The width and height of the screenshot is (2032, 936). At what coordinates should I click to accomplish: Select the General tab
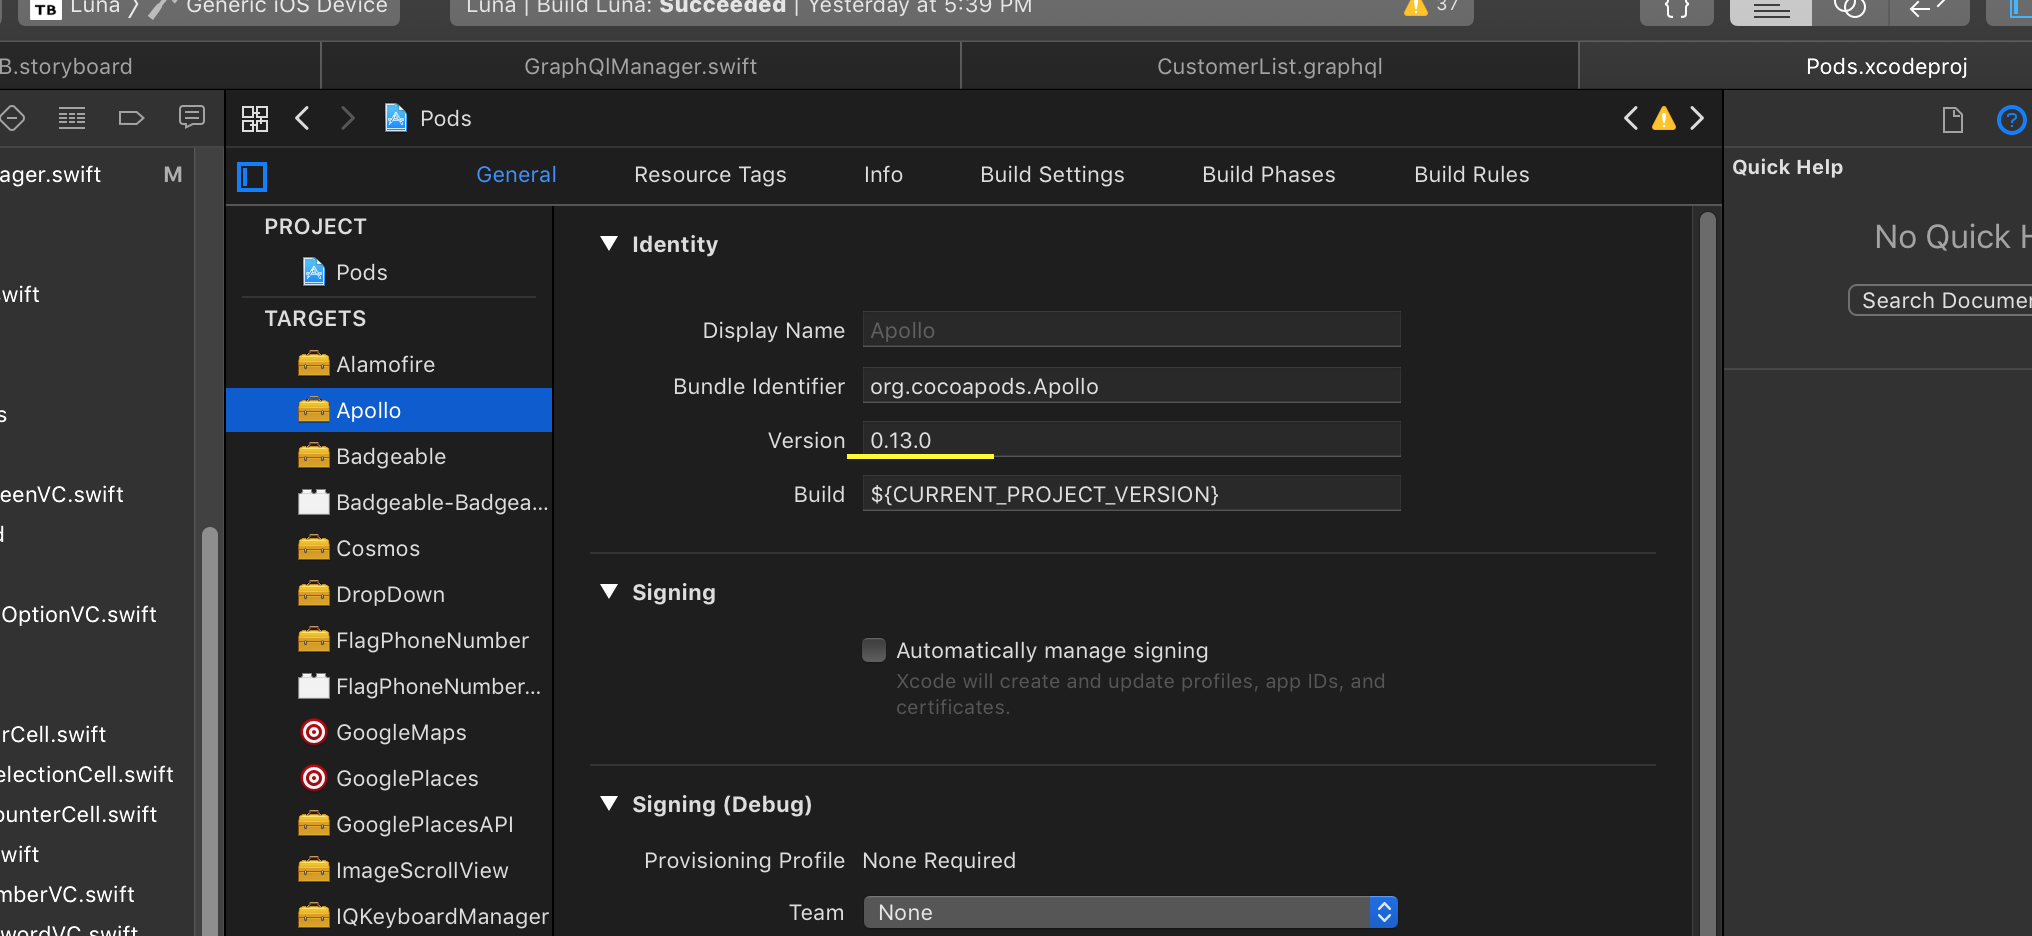516,175
